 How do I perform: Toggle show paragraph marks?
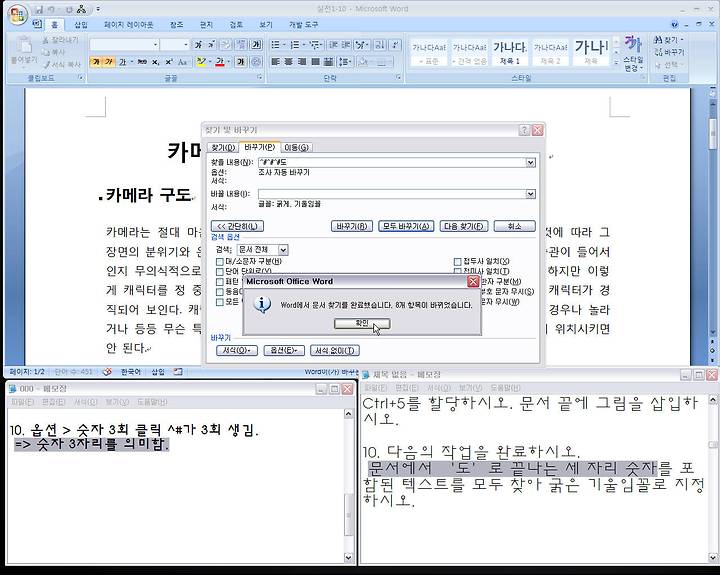coord(395,45)
